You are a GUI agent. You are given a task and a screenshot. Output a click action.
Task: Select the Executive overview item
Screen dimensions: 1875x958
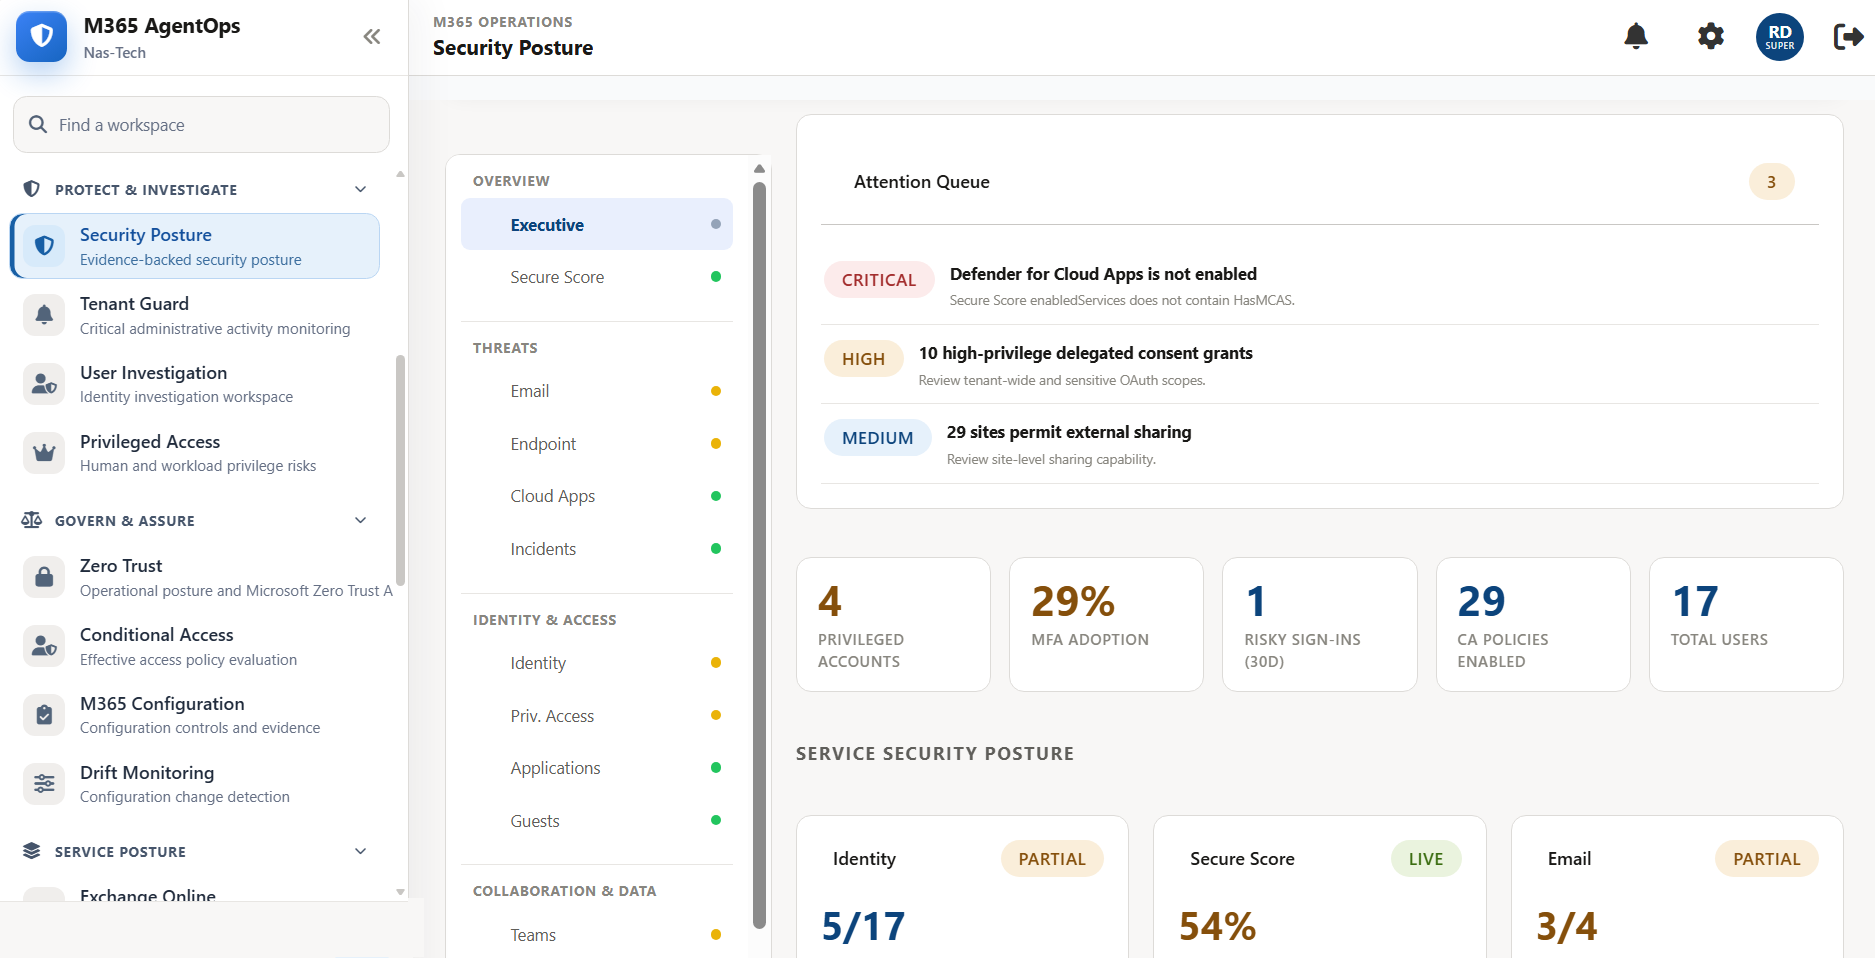pyautogui.click(x=597, y=224)
